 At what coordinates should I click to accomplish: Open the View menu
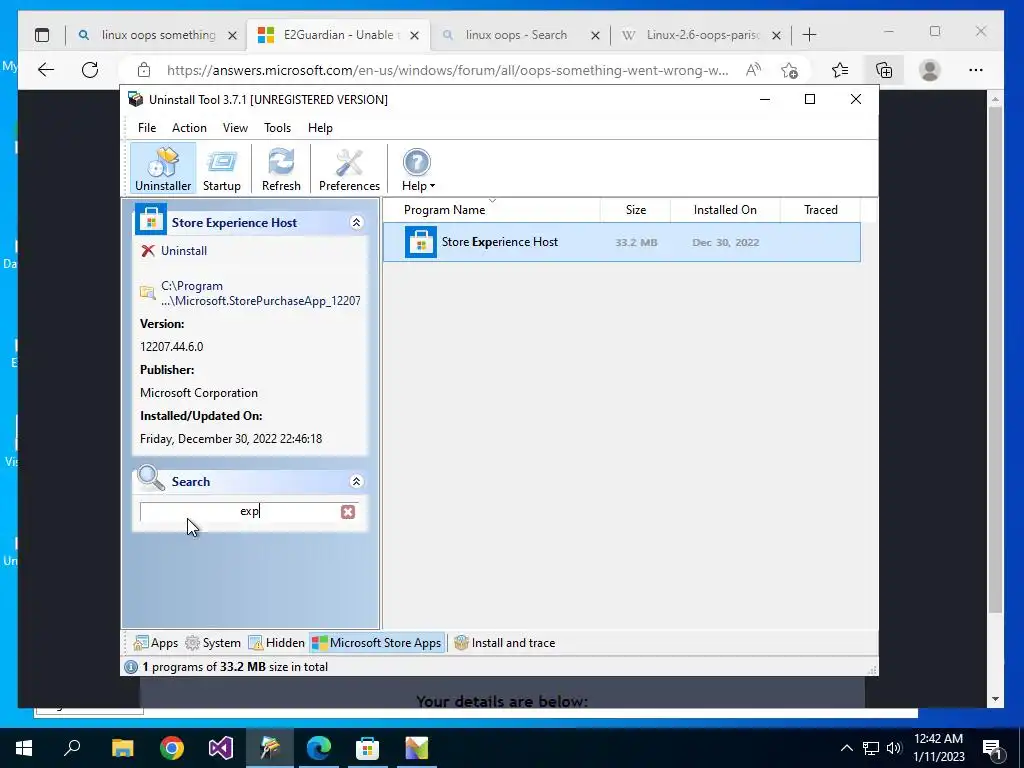tap(235, 128)
